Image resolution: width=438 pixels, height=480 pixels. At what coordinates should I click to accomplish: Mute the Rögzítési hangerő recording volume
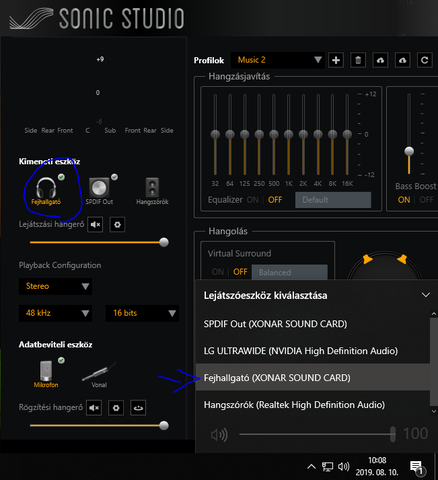tap(94, 408)
